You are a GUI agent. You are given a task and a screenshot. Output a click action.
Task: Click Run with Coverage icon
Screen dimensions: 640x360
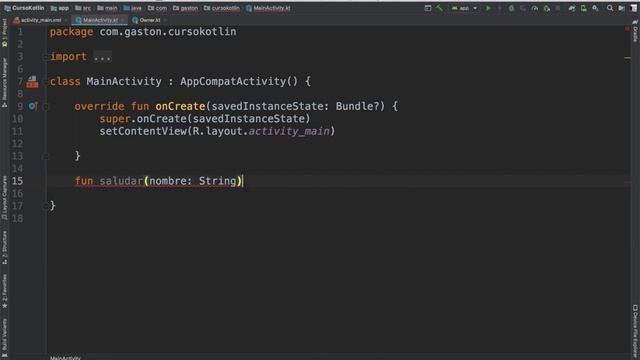coord(523,8)
